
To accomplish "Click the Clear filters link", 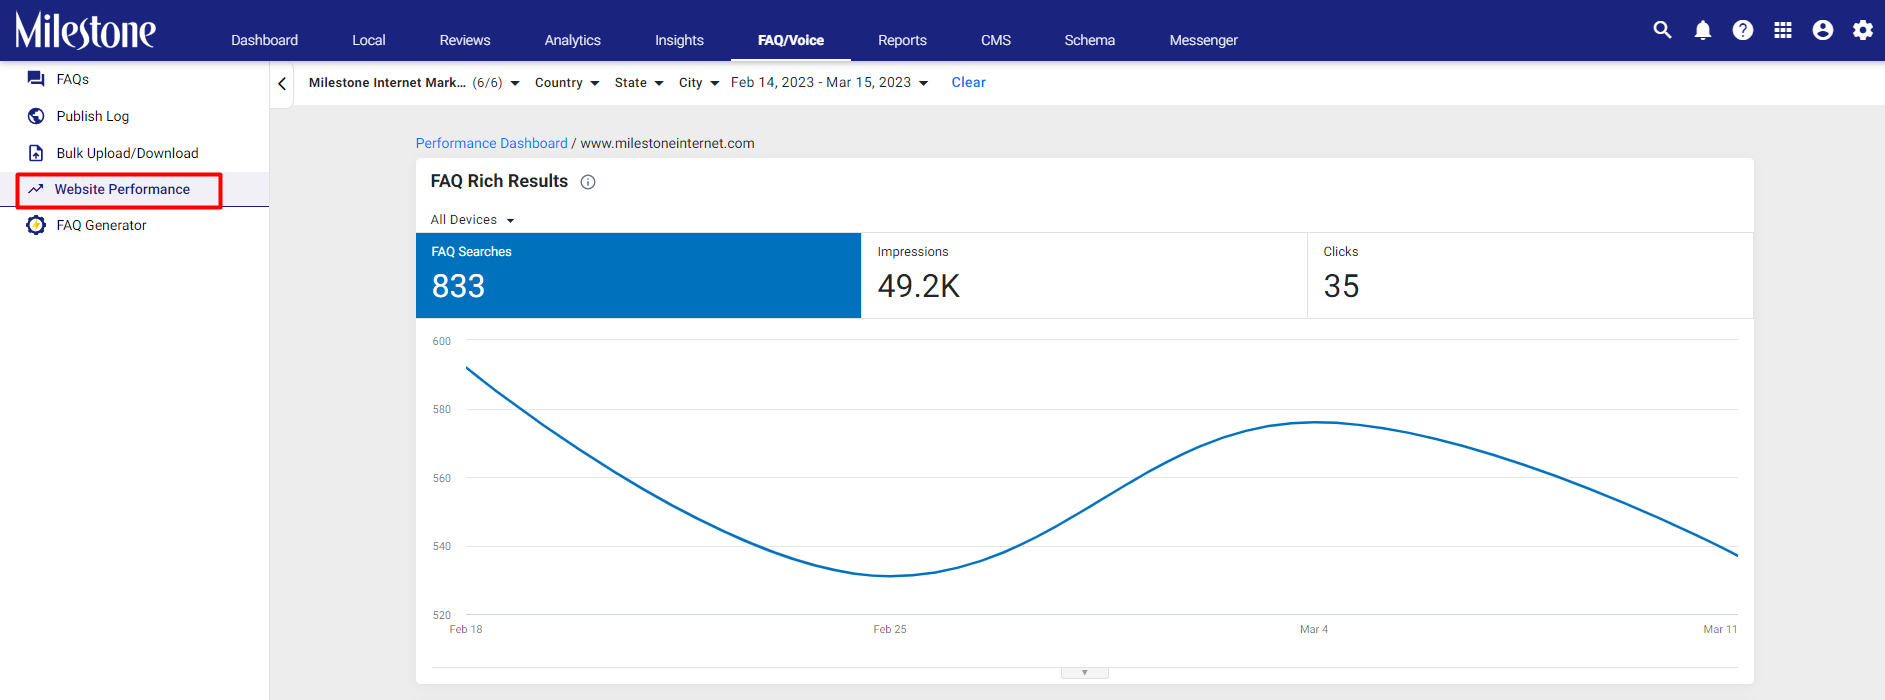I will click(x=968, y=83).
